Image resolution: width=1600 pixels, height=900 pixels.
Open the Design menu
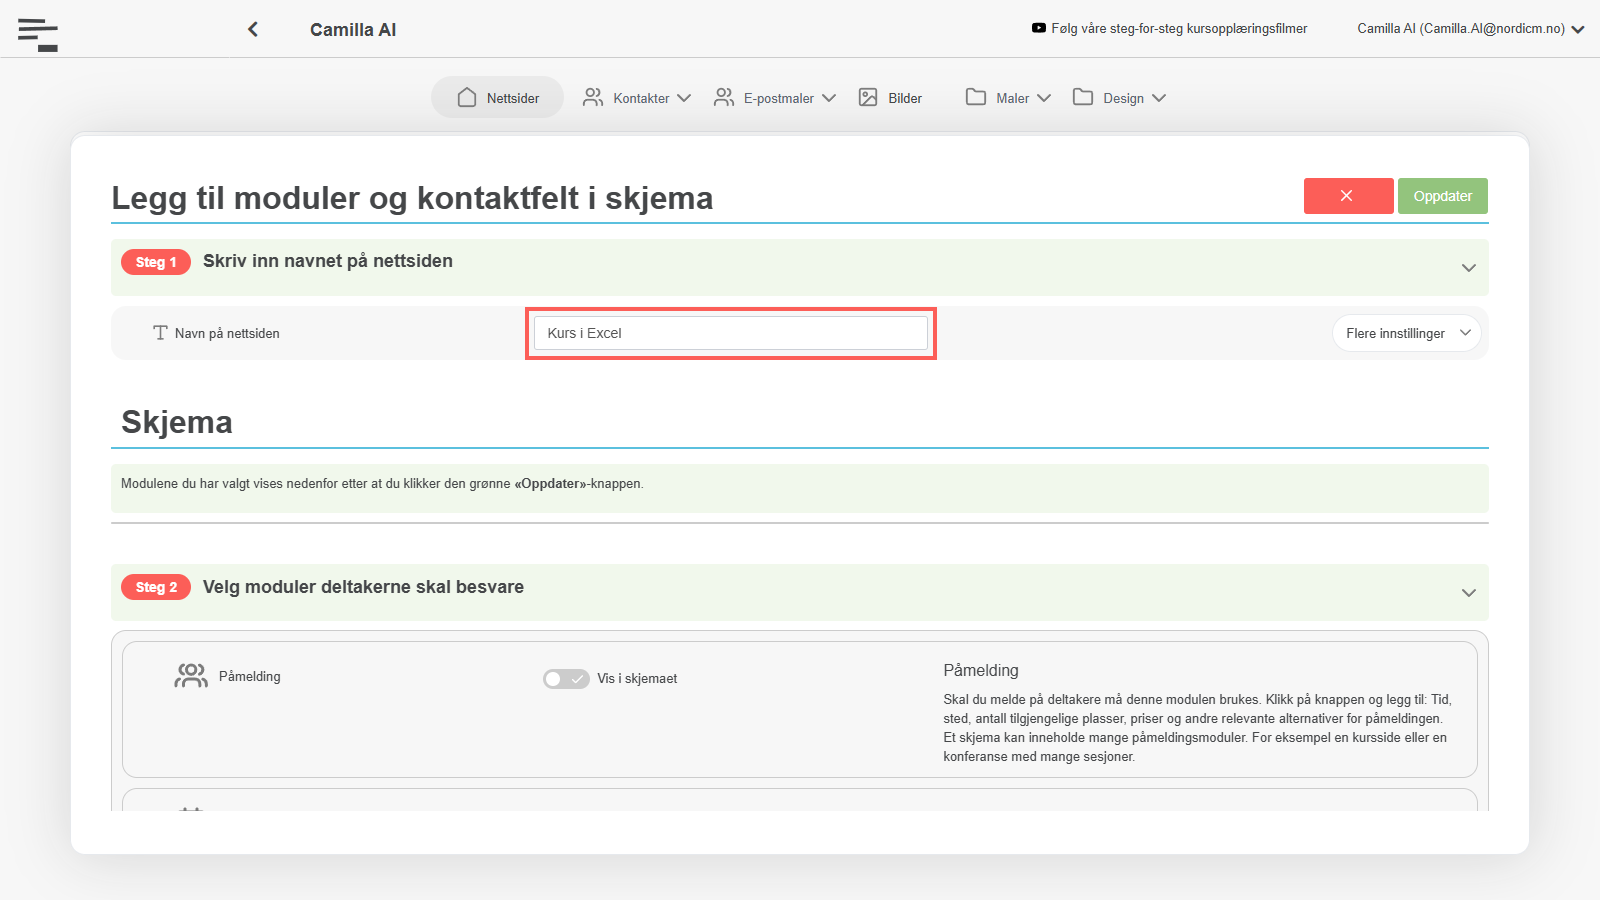1120,97
